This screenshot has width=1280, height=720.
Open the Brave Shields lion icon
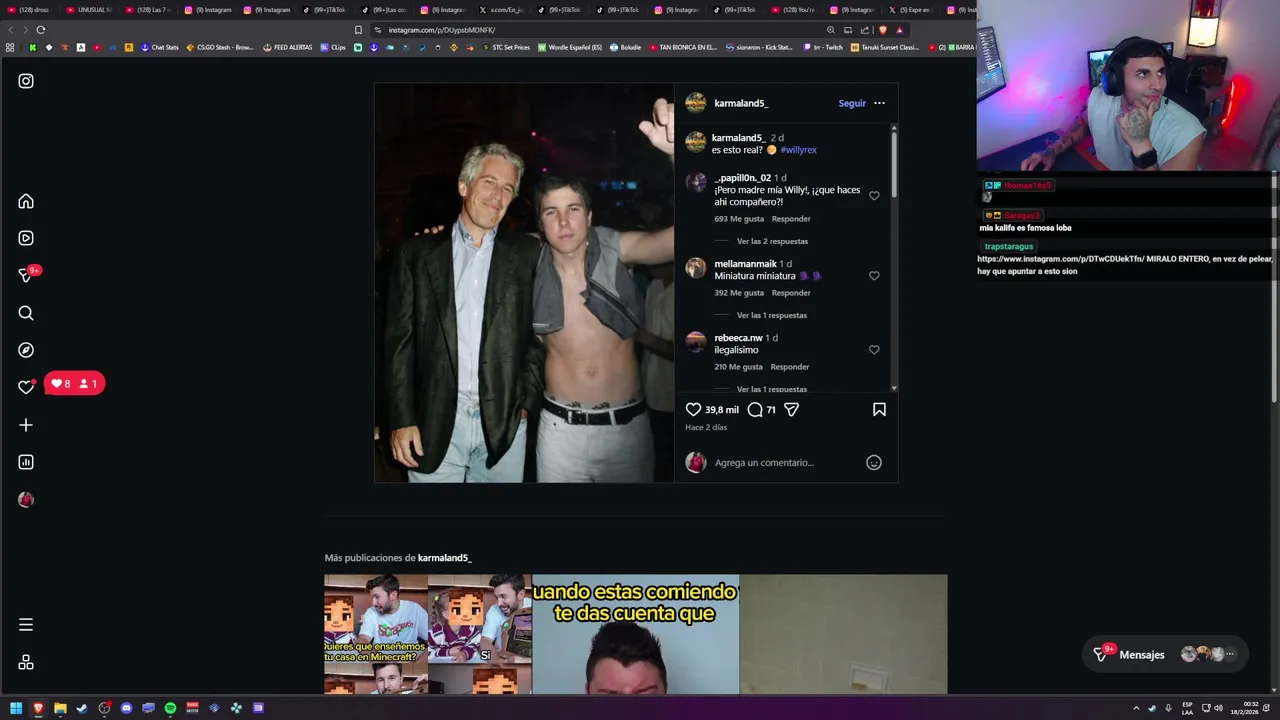click(883, 30)
